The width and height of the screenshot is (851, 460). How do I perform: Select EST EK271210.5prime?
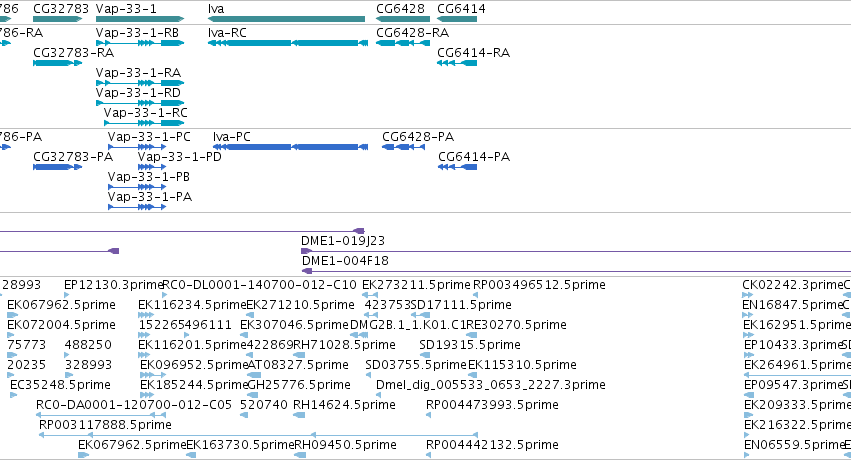tap(301, 305)
